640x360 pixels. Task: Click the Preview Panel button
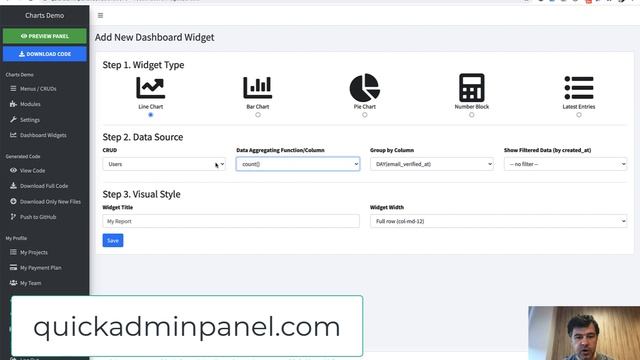point(44,36)
